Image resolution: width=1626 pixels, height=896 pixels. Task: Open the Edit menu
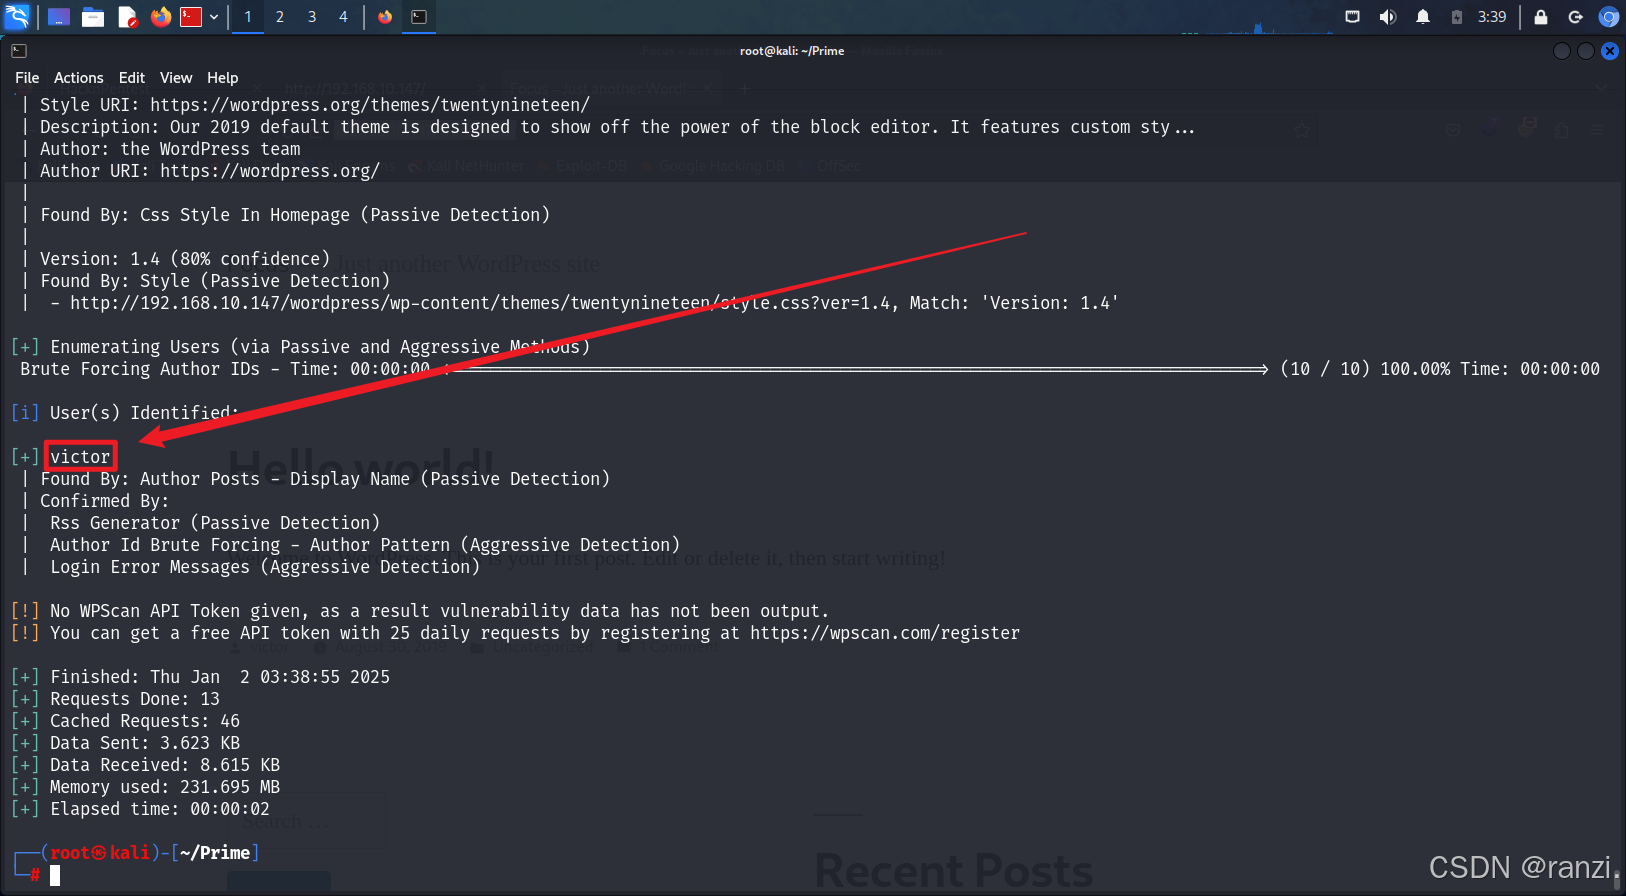click(x=132, y=78)
